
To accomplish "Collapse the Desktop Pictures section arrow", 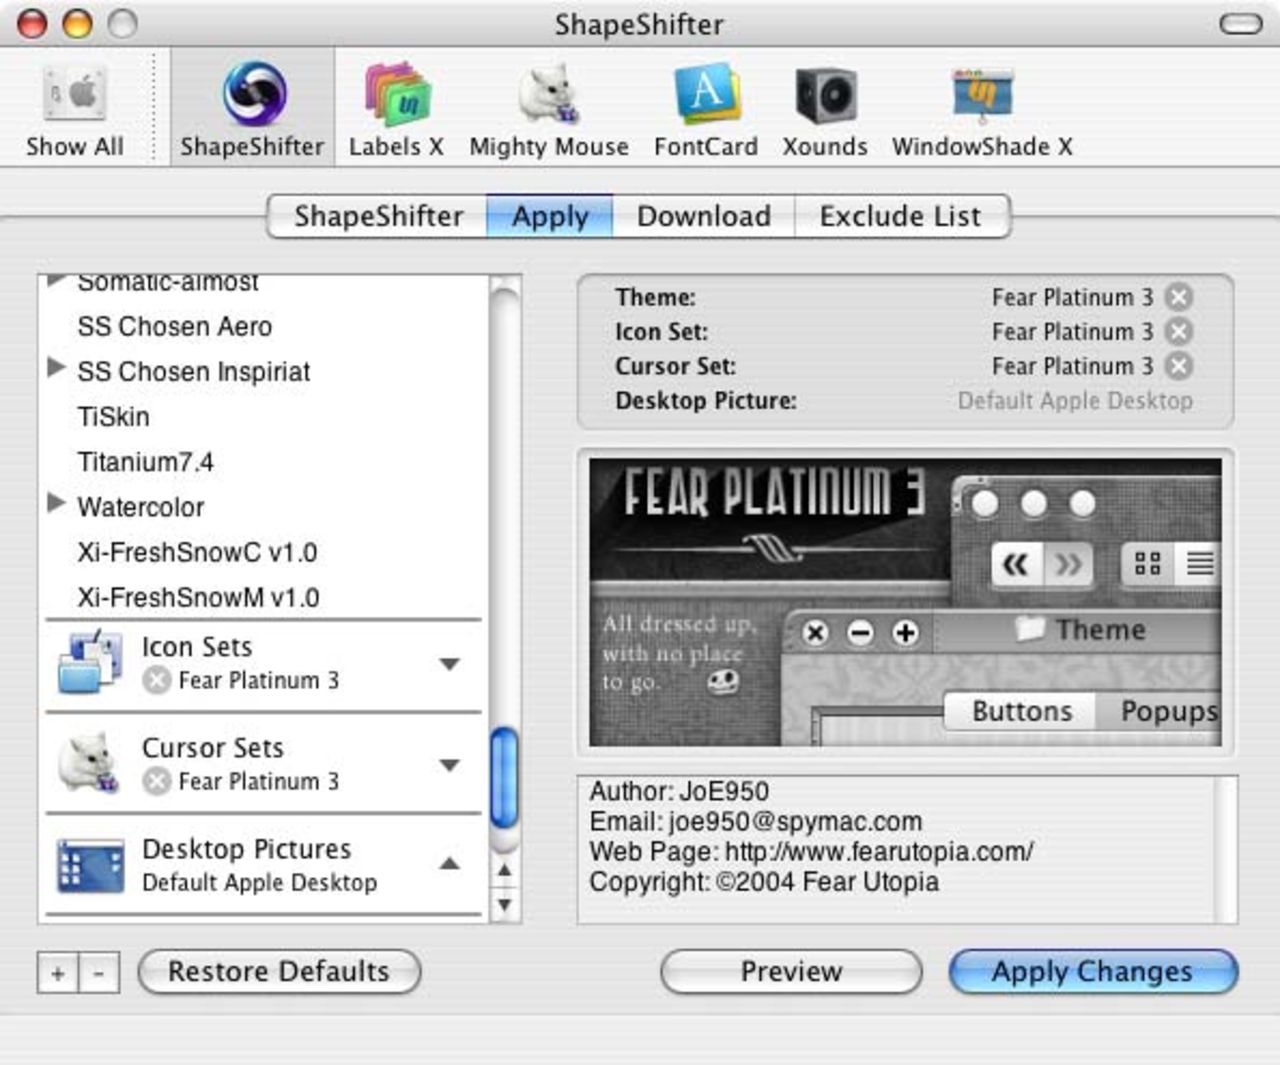I will click(450, 864).
